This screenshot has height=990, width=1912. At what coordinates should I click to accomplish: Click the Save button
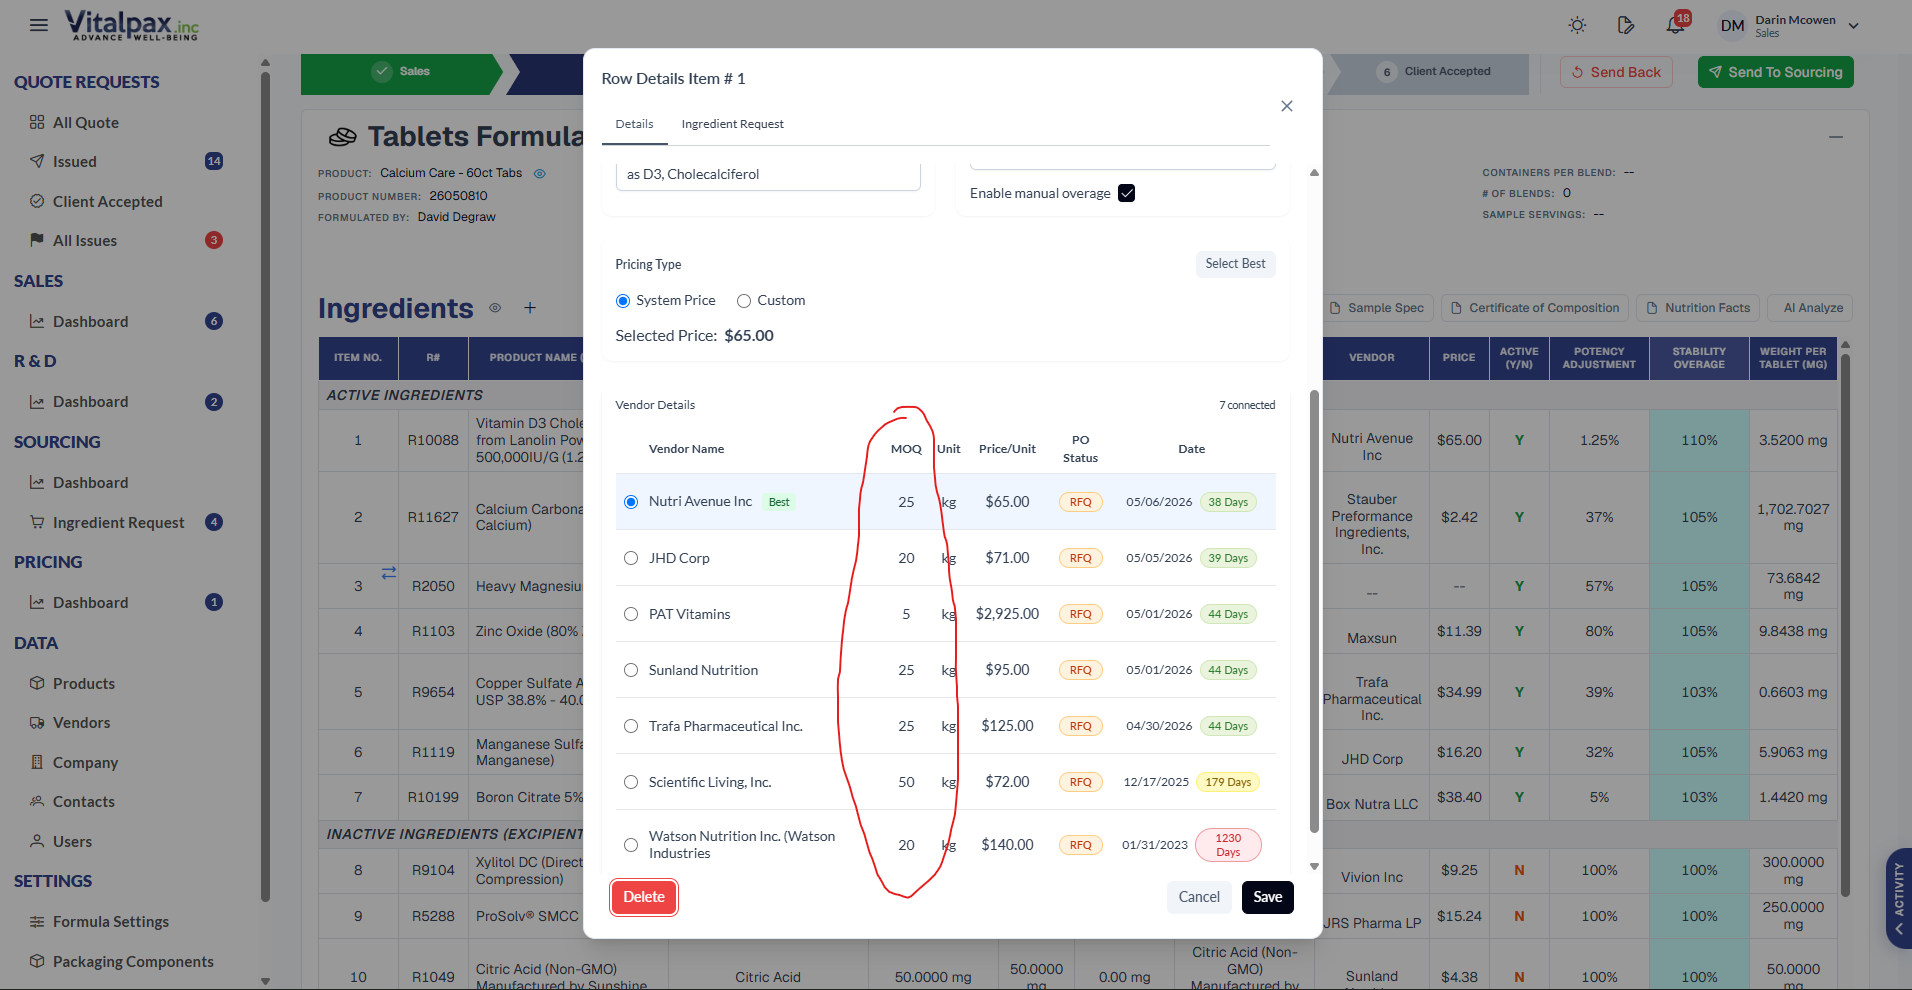coord(1267,897)
